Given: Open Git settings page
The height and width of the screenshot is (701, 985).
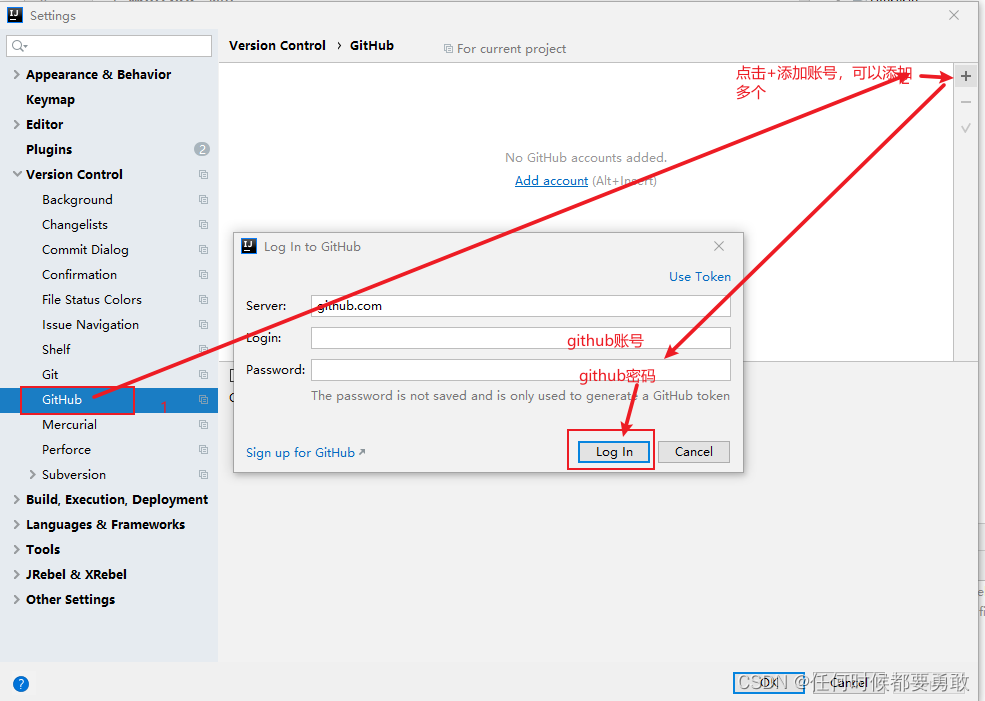Looking at the screenshot, I should (50, 374).
